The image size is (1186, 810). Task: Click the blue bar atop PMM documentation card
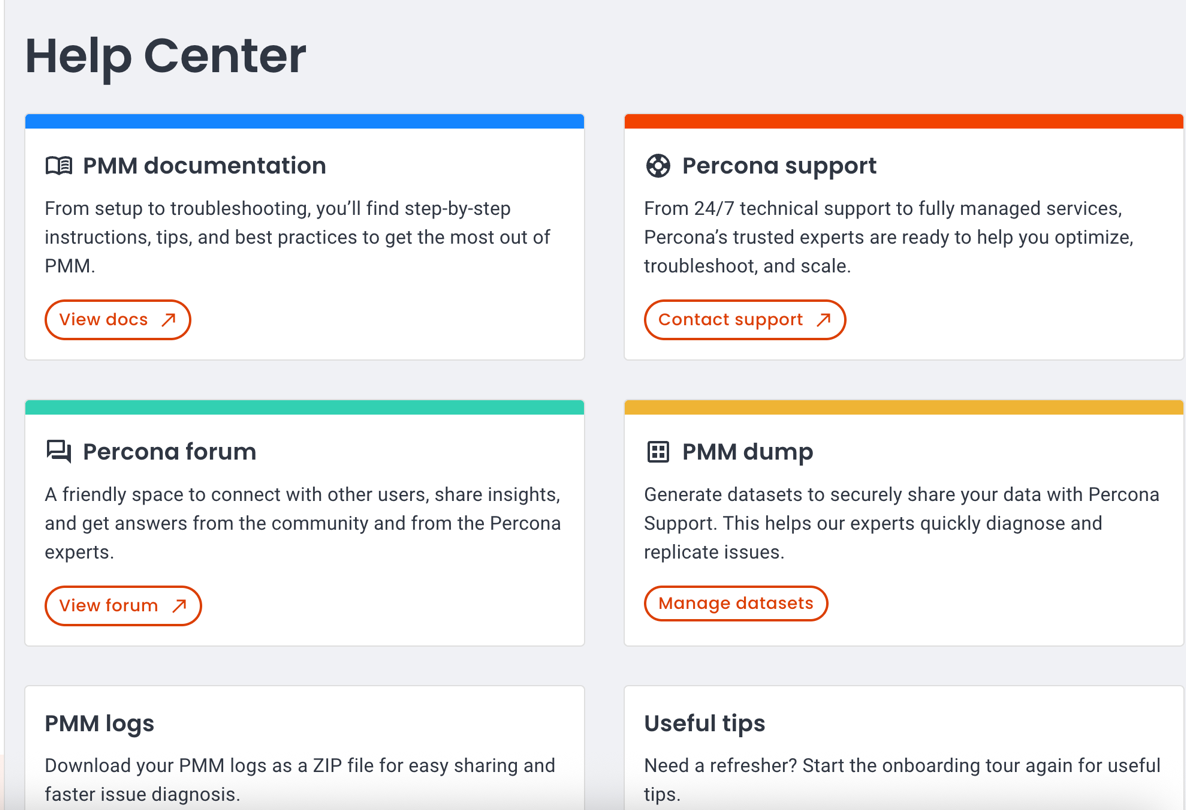[x=304, y=120]
